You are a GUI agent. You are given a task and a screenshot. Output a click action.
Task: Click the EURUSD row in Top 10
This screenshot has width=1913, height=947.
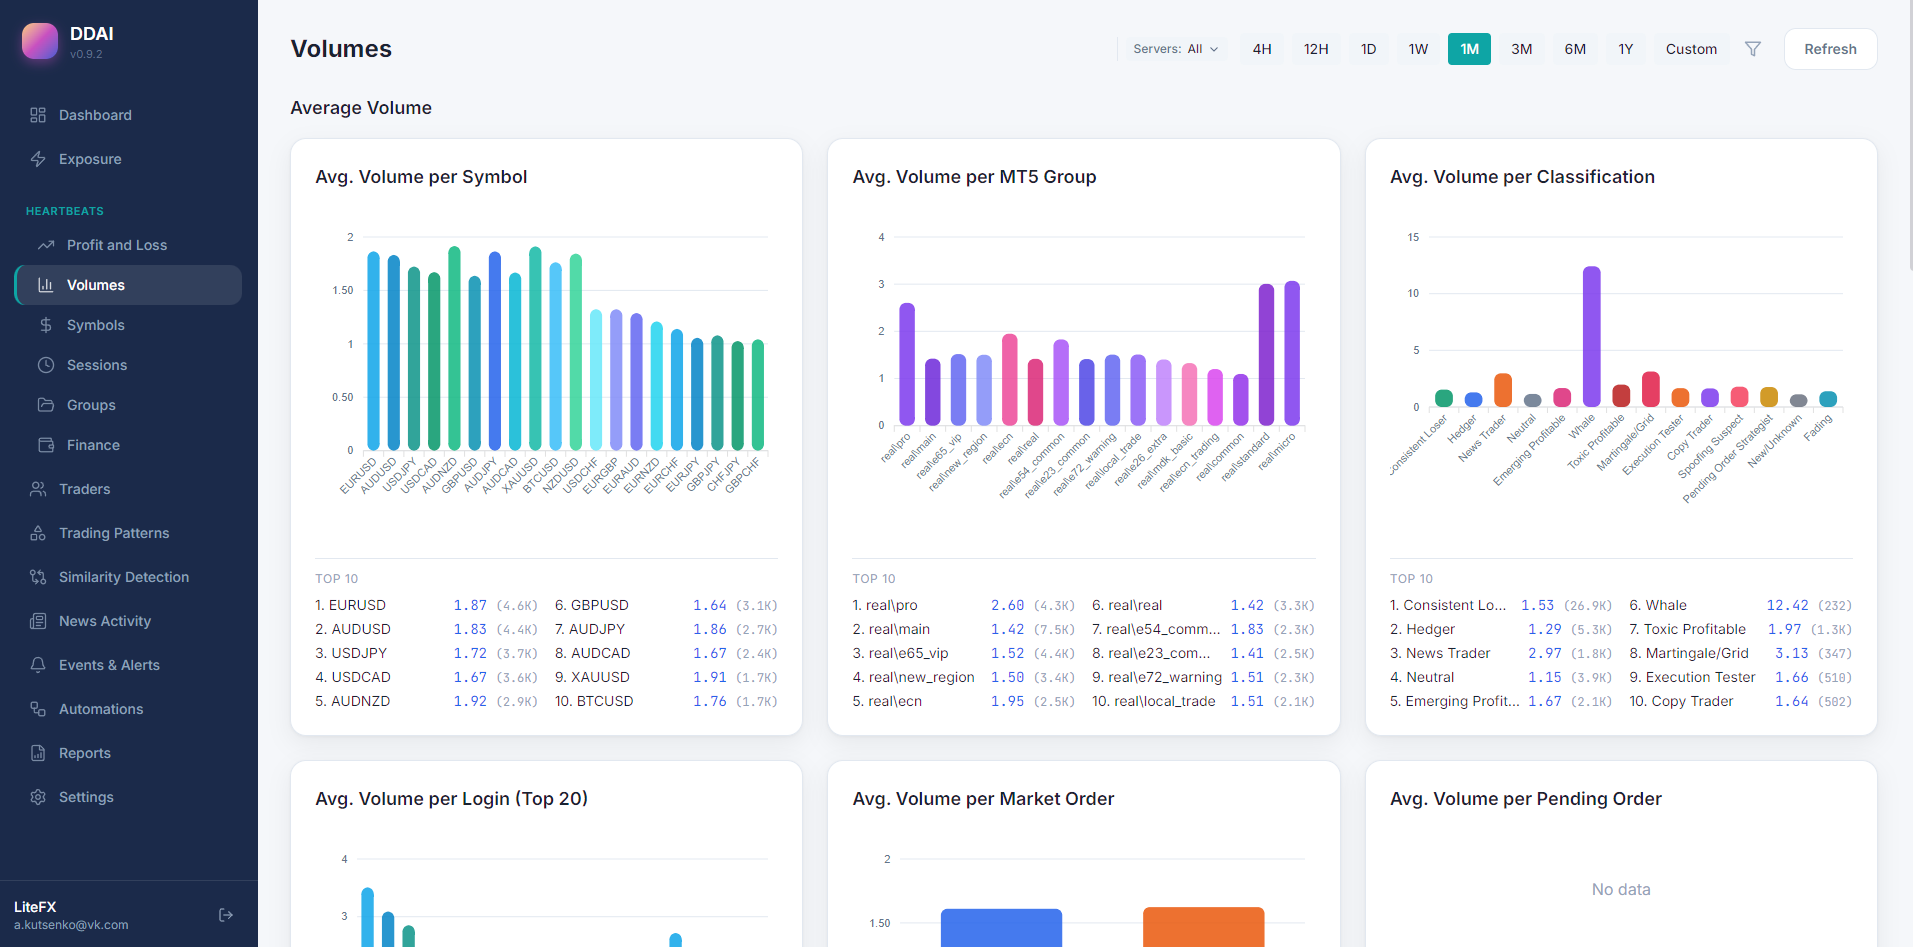pyautogui.click(x=426, y=605)
